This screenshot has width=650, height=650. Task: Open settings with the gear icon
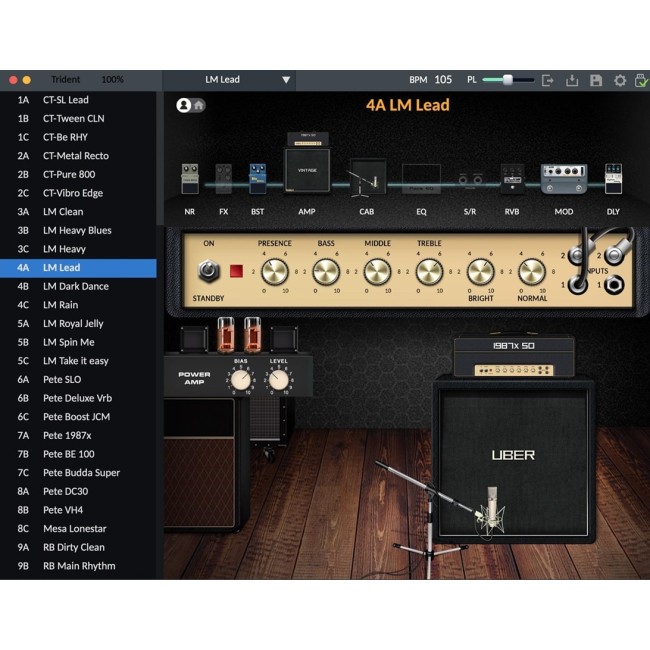[620, 80]
